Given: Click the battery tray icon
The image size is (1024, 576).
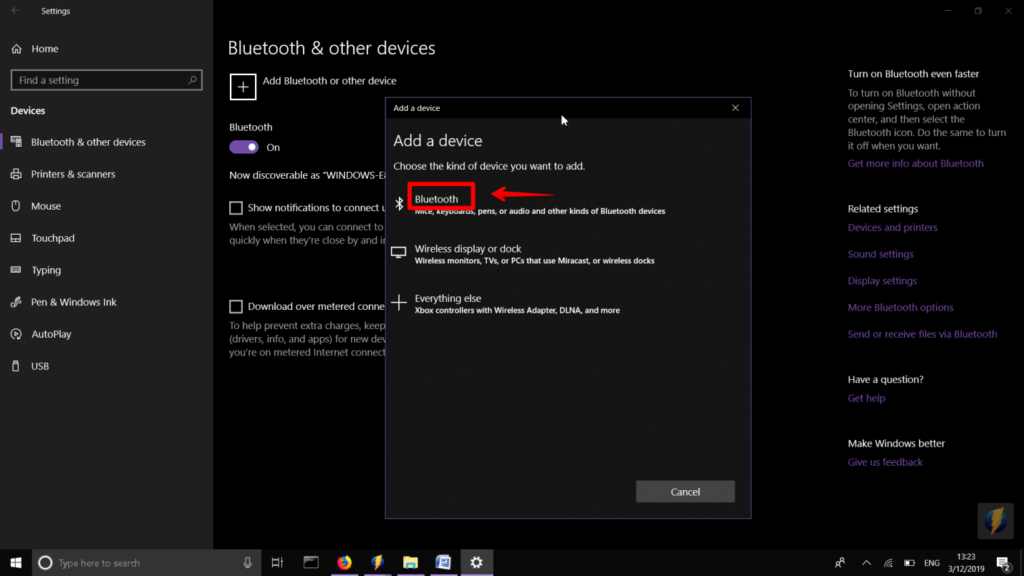Looking at the screenshot, I should tap(909, 562).
